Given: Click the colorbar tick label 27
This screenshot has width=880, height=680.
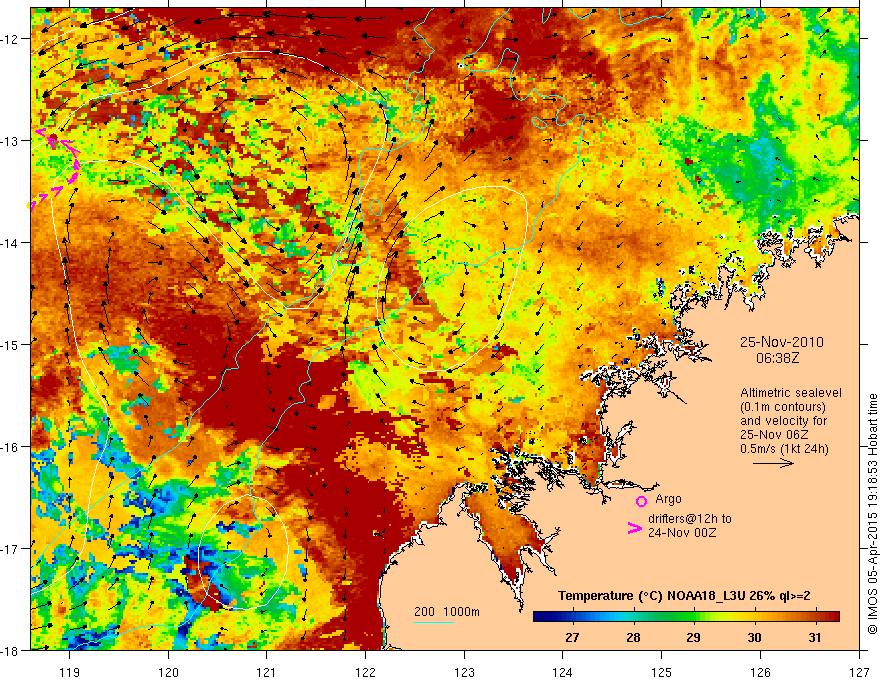Looking at the screenshot, I should [x=572, y=637].
